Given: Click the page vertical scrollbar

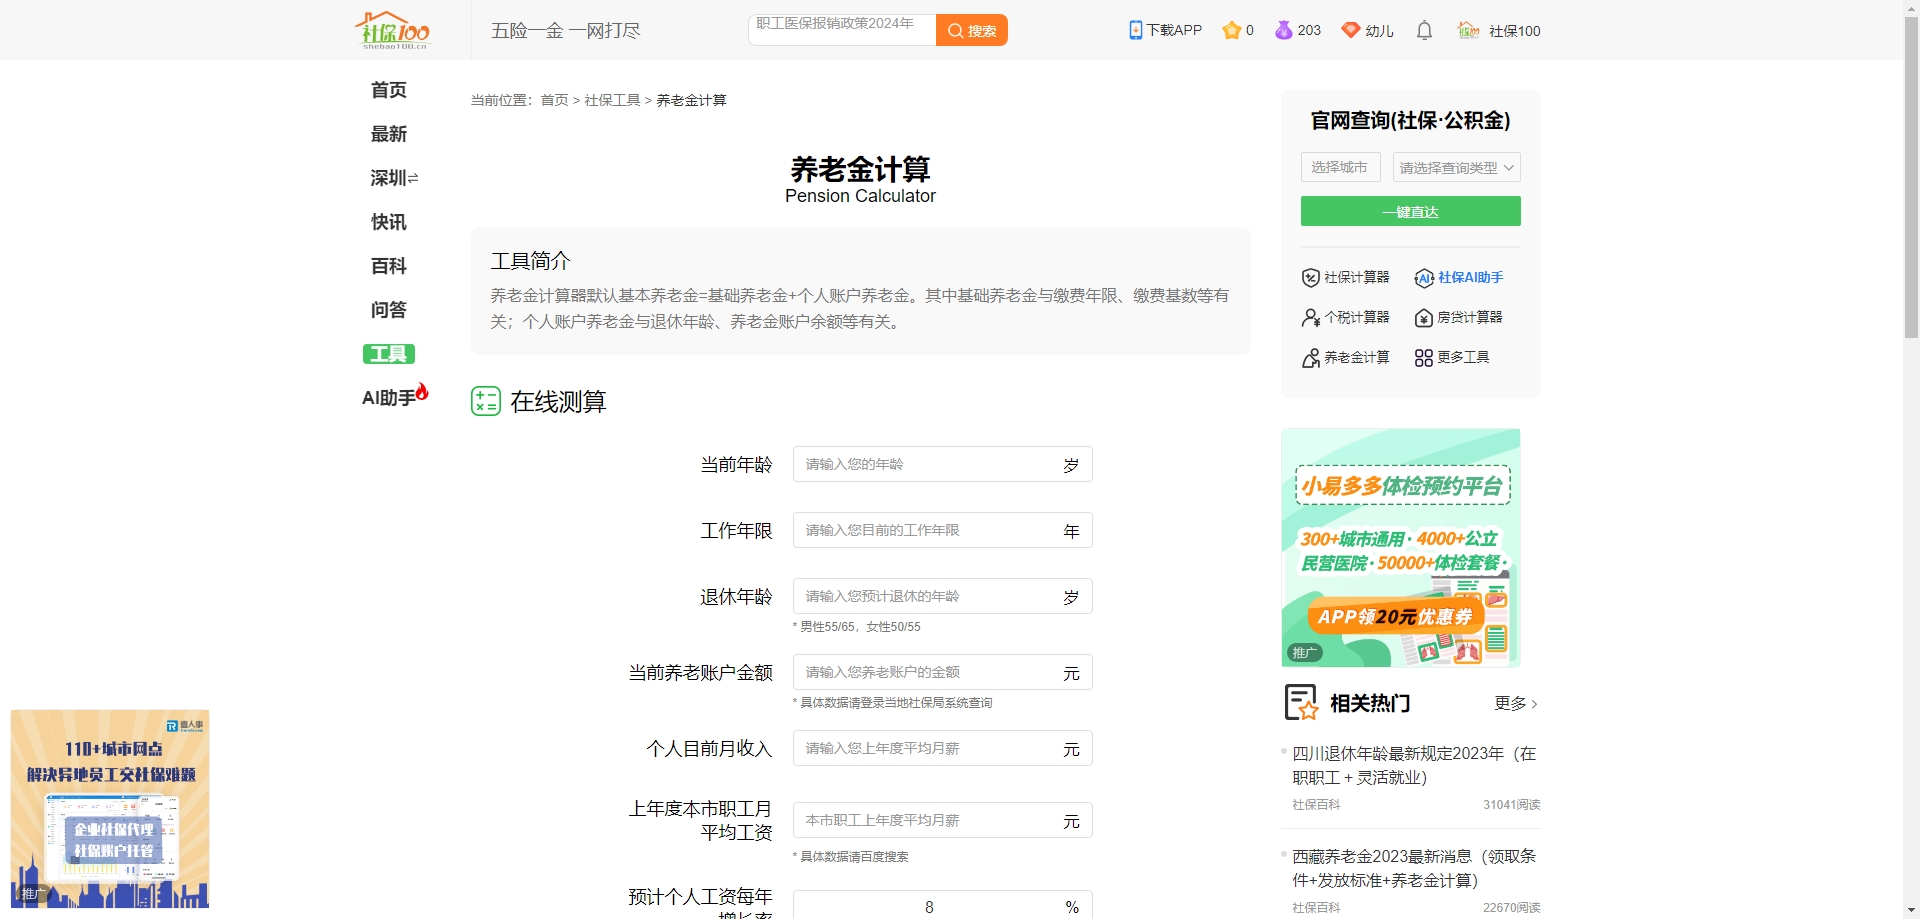Looking at the screenshot, I should click(x=1911, y=177).
